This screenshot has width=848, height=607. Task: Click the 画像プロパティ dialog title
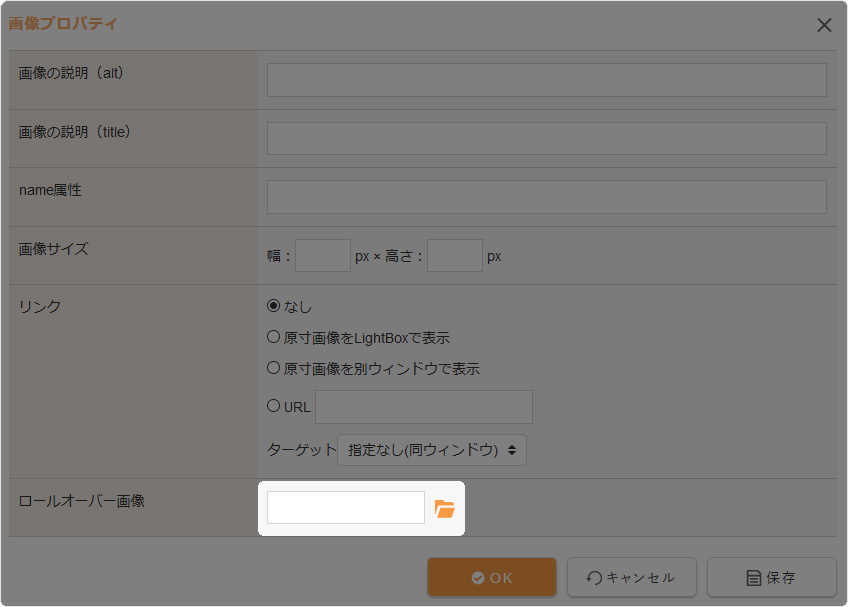[x=62, y=23]
